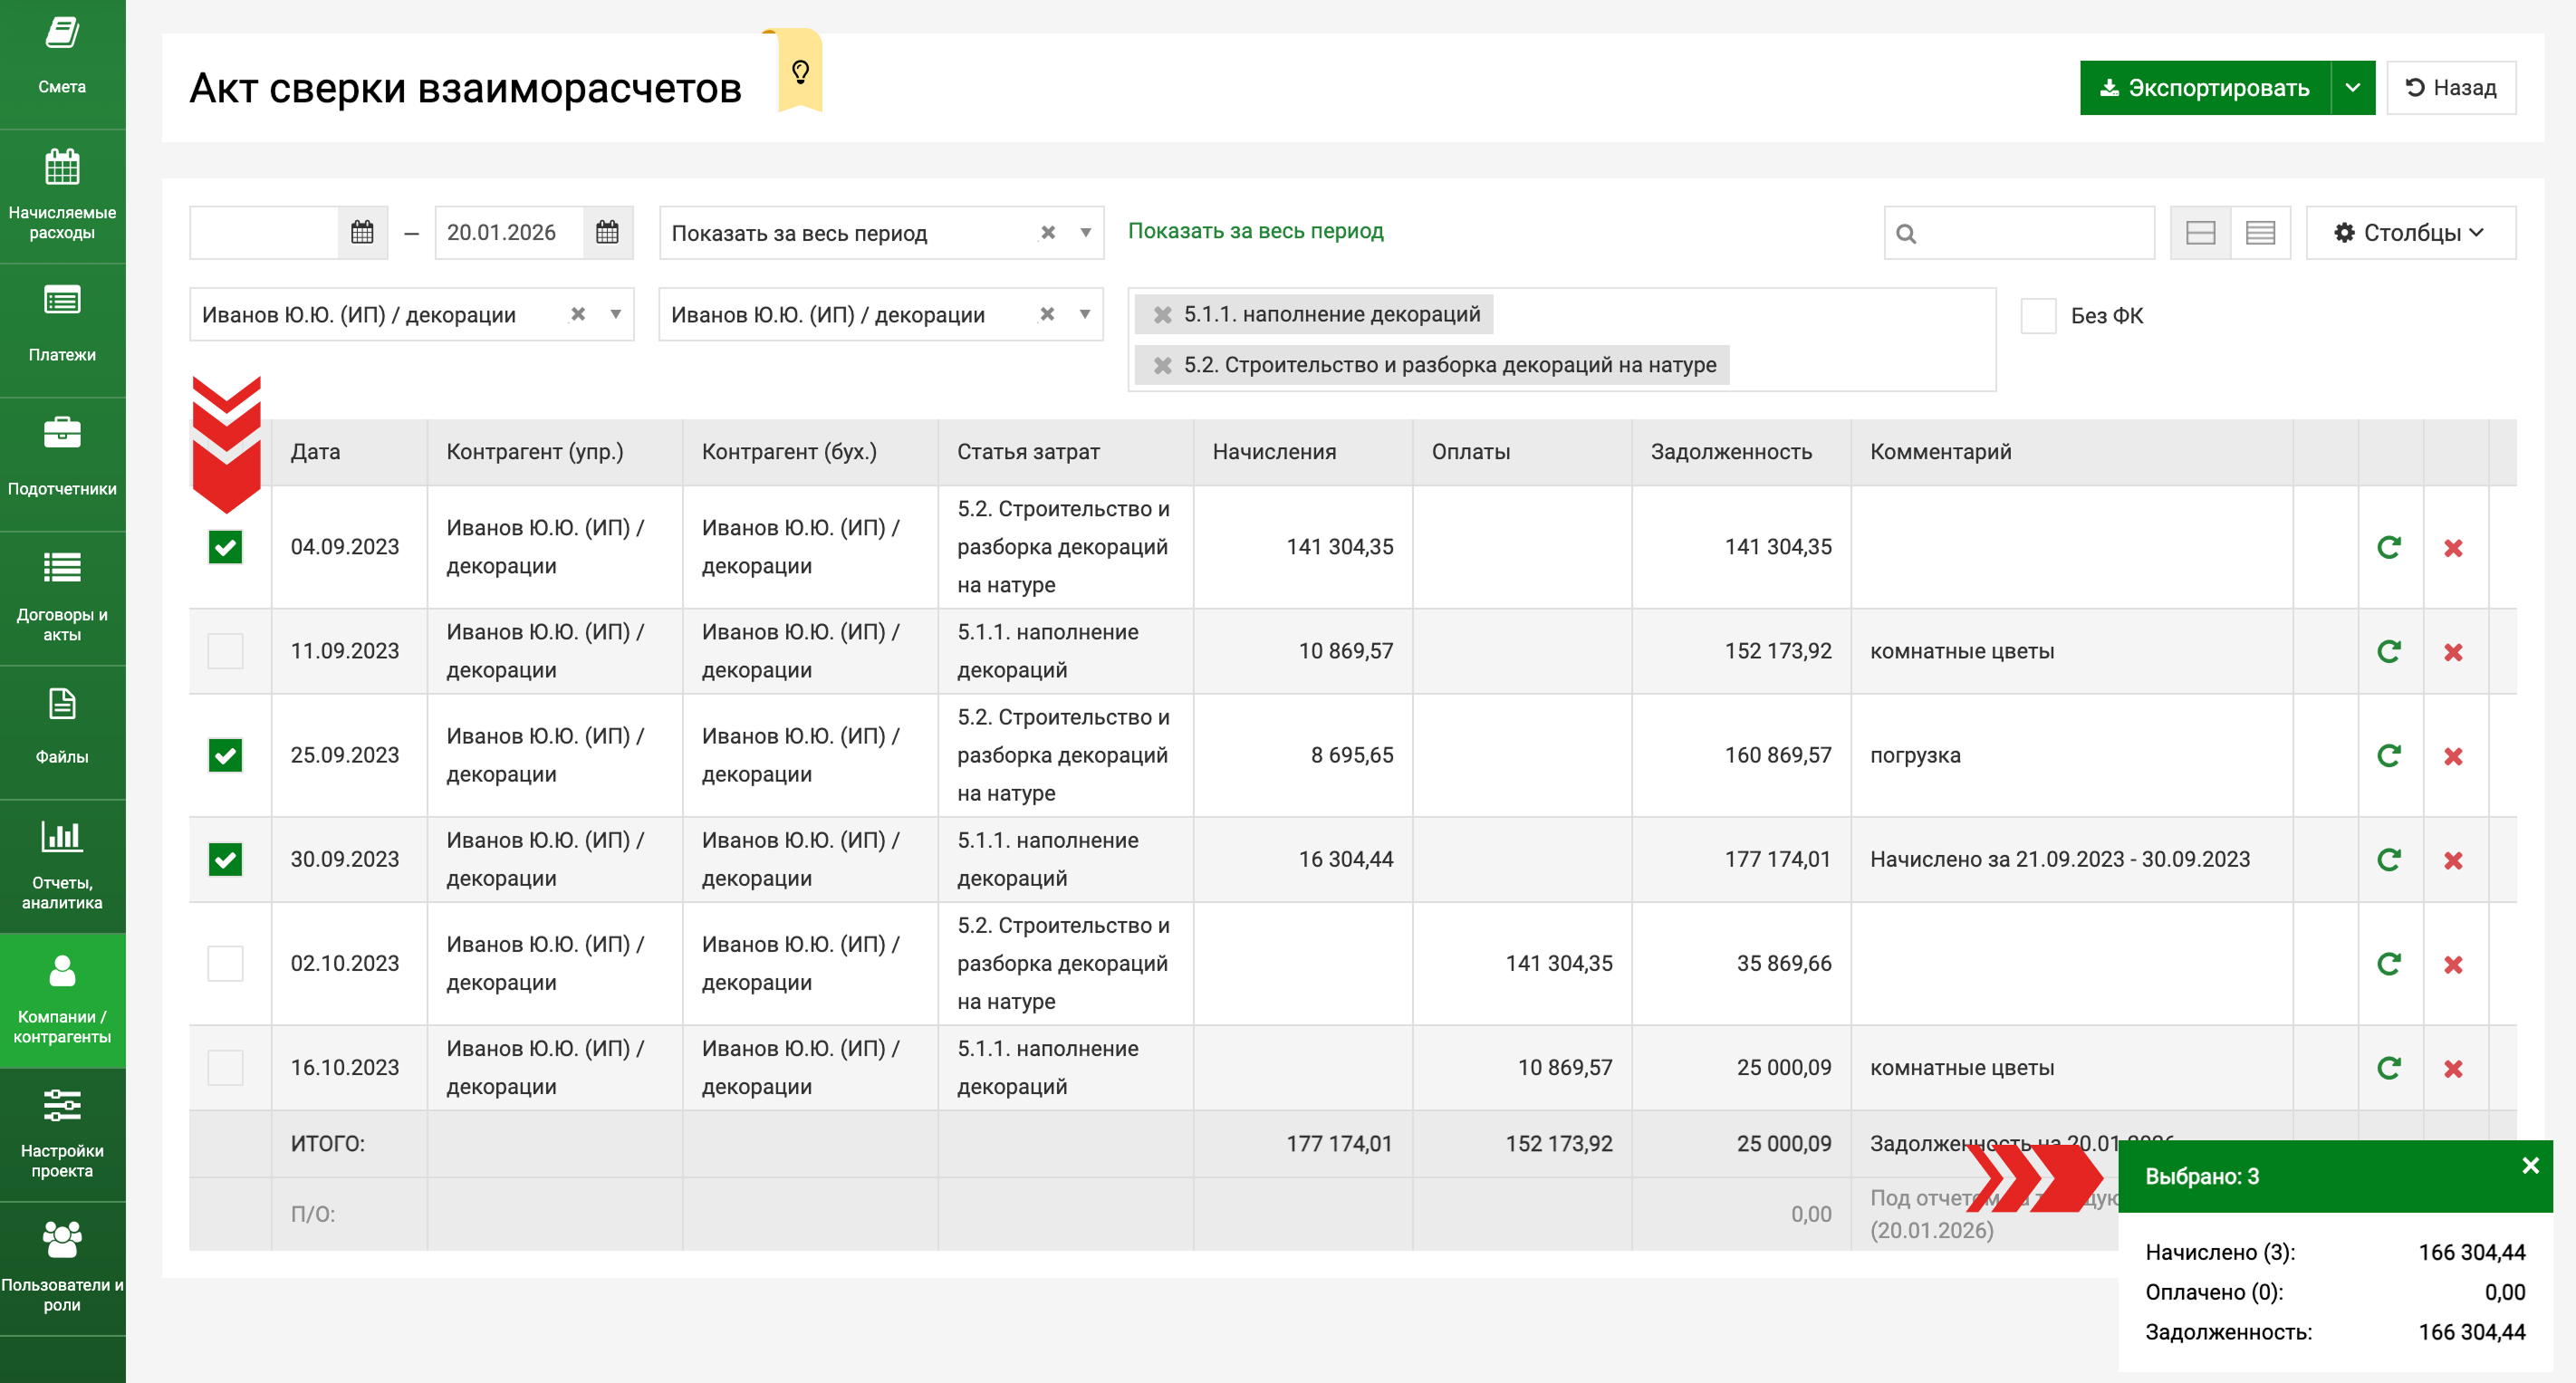The height and width of the screenshot is (1383, 2576).
Task: Close the Выбрано: 3 summary panel
Action: (2530, 1166)
